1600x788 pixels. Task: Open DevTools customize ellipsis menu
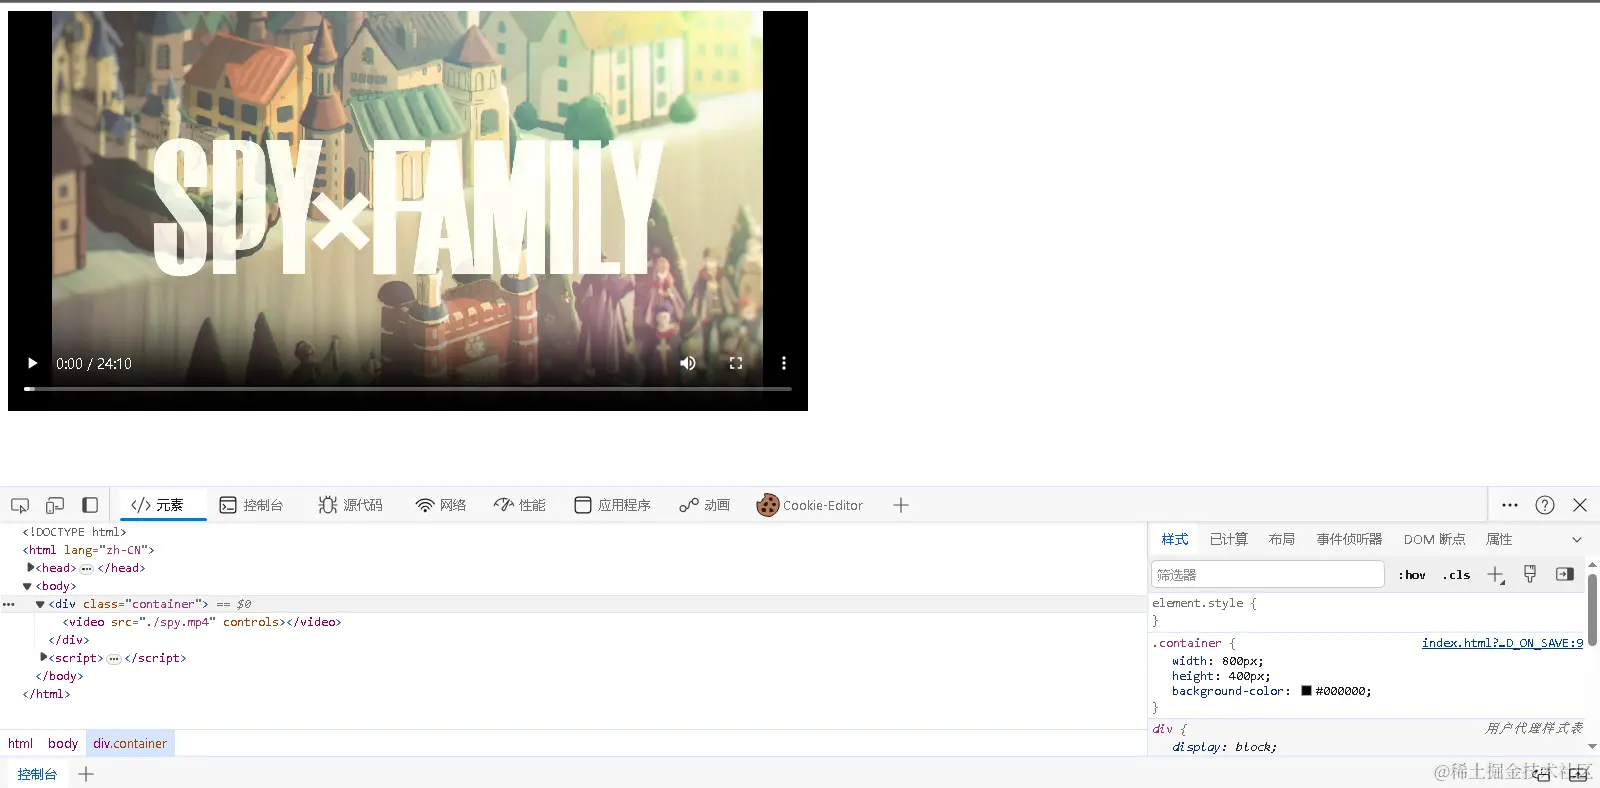click(x=1510, y=505)
